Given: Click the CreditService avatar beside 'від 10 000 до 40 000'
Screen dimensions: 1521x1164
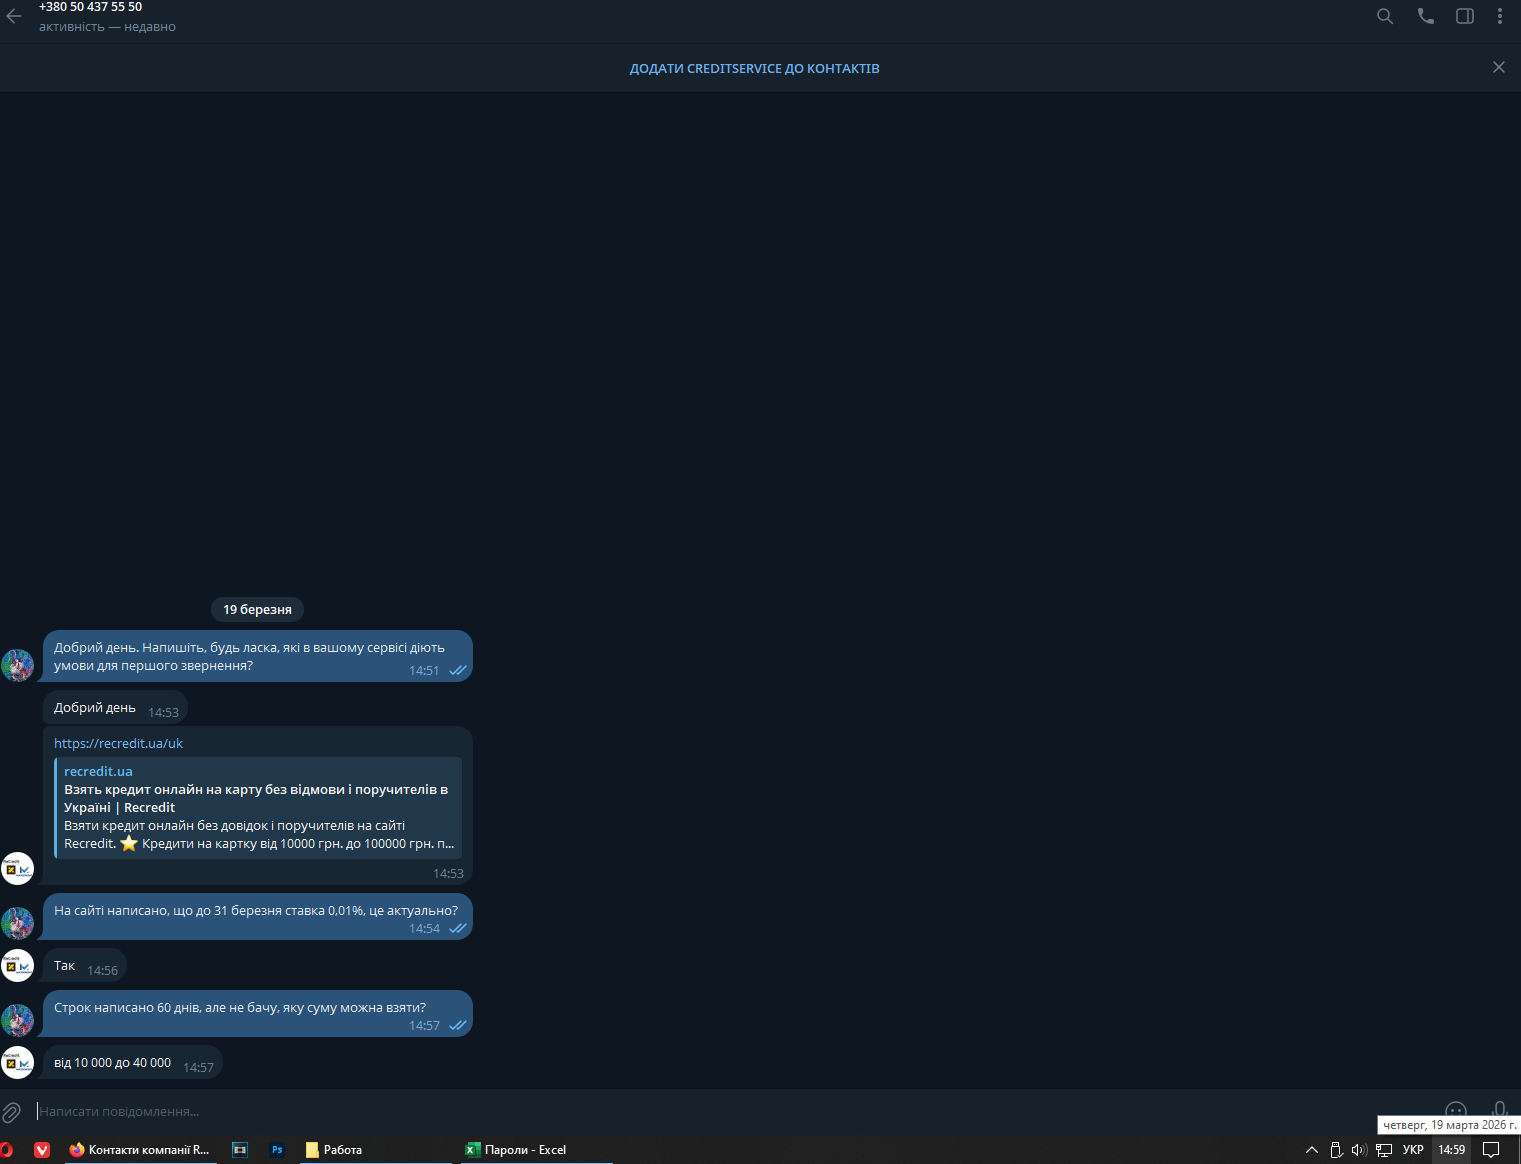Looking at the screenshot, I should (17, 1062).
